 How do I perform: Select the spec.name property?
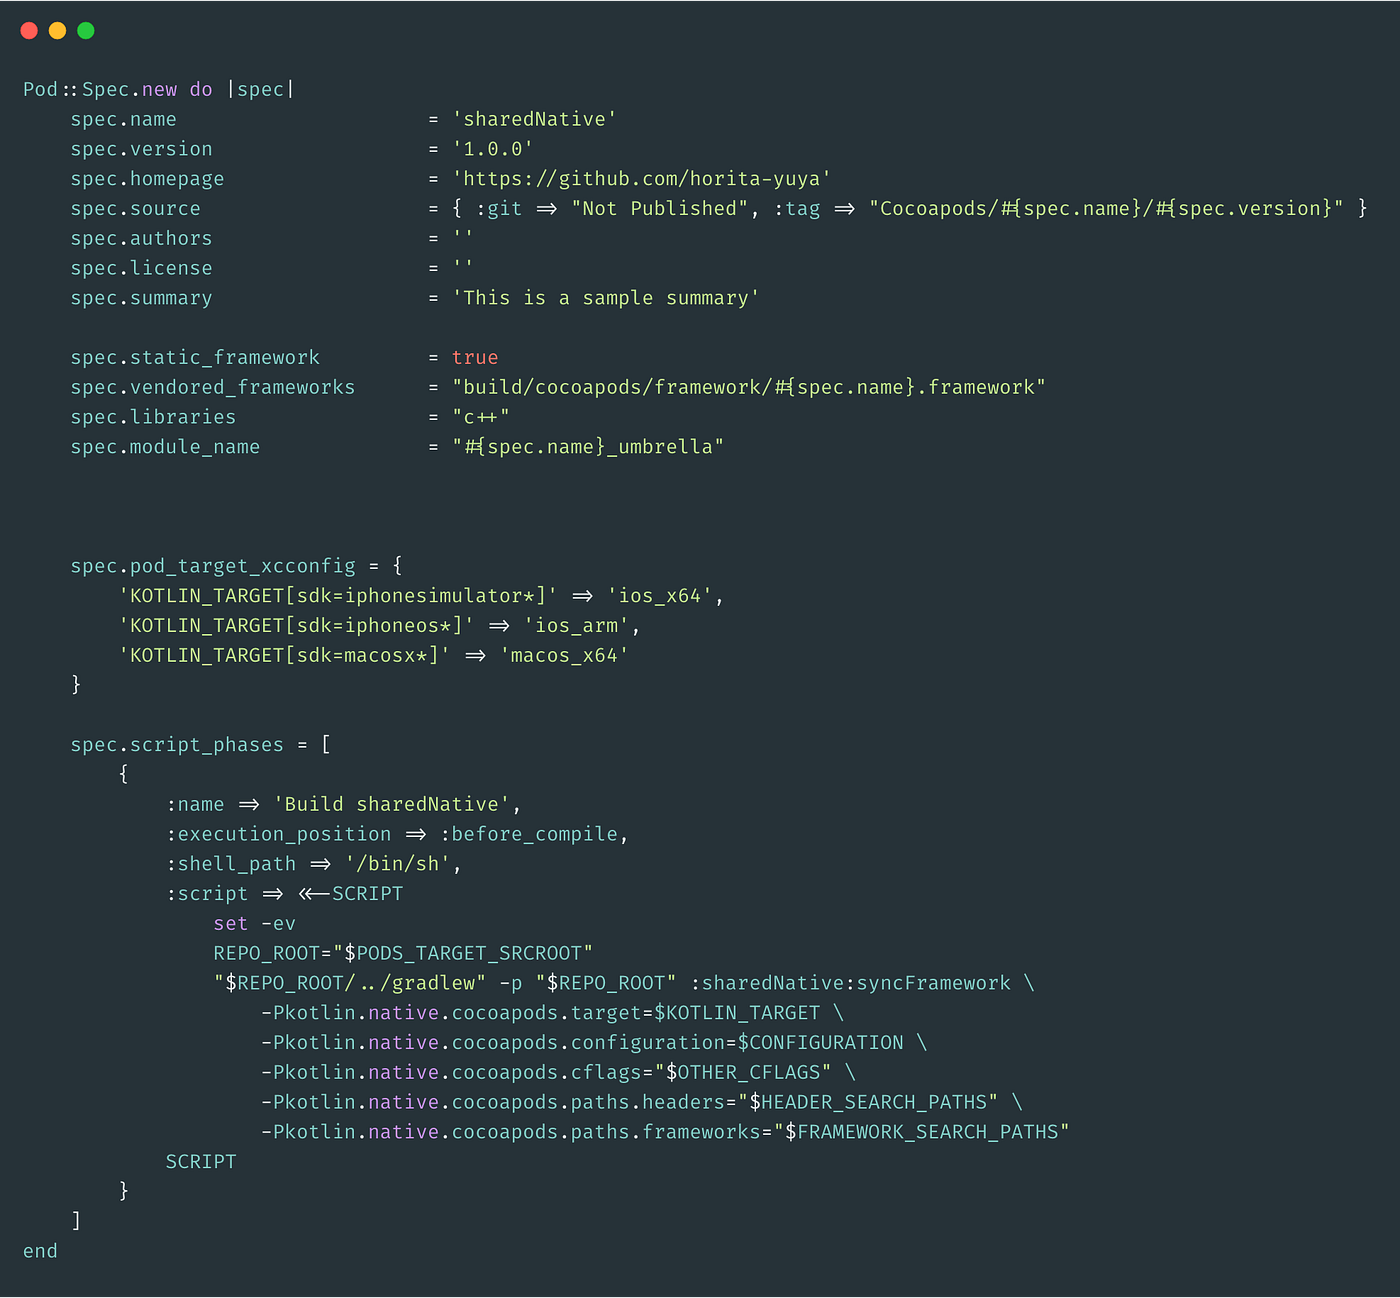point(123,118)
